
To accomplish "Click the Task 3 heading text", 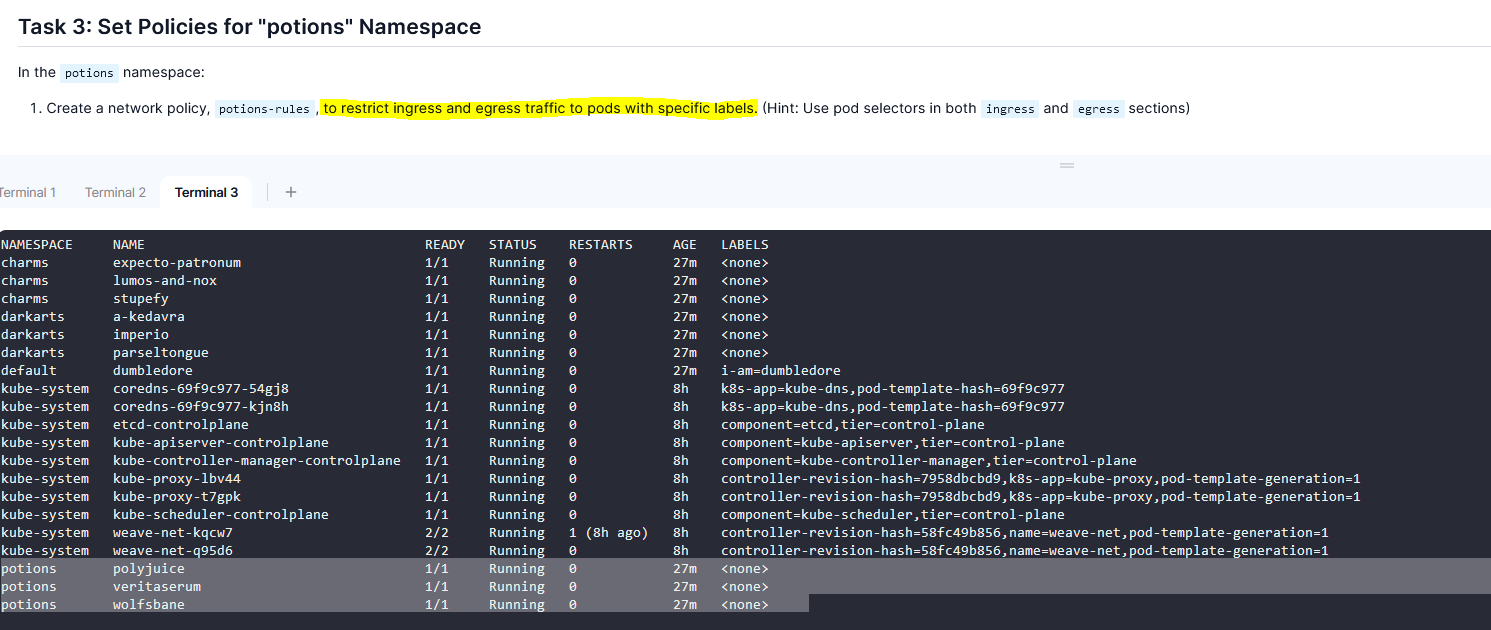I will point(249,27).
